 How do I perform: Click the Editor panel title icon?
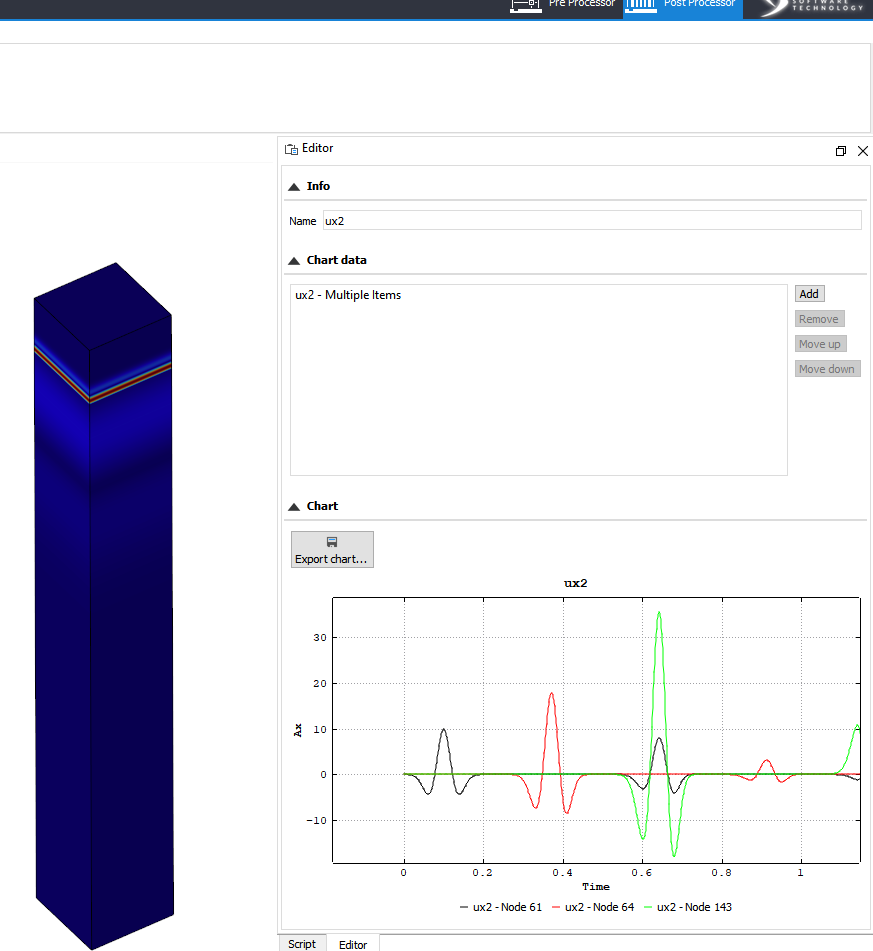point(292,149)
